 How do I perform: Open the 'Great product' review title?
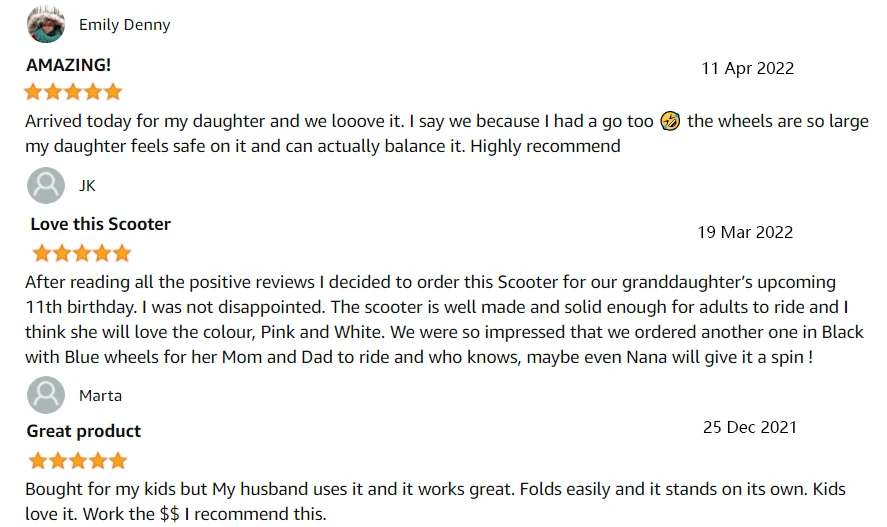(85, 431)
